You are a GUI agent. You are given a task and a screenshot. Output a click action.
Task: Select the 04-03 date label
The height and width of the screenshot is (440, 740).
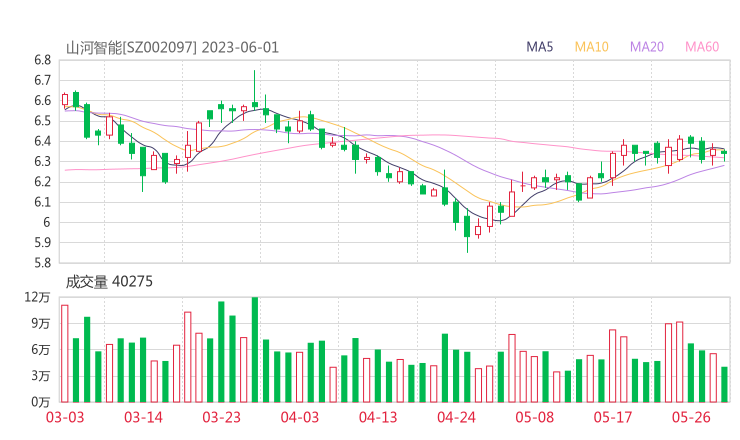coord(300,417)
